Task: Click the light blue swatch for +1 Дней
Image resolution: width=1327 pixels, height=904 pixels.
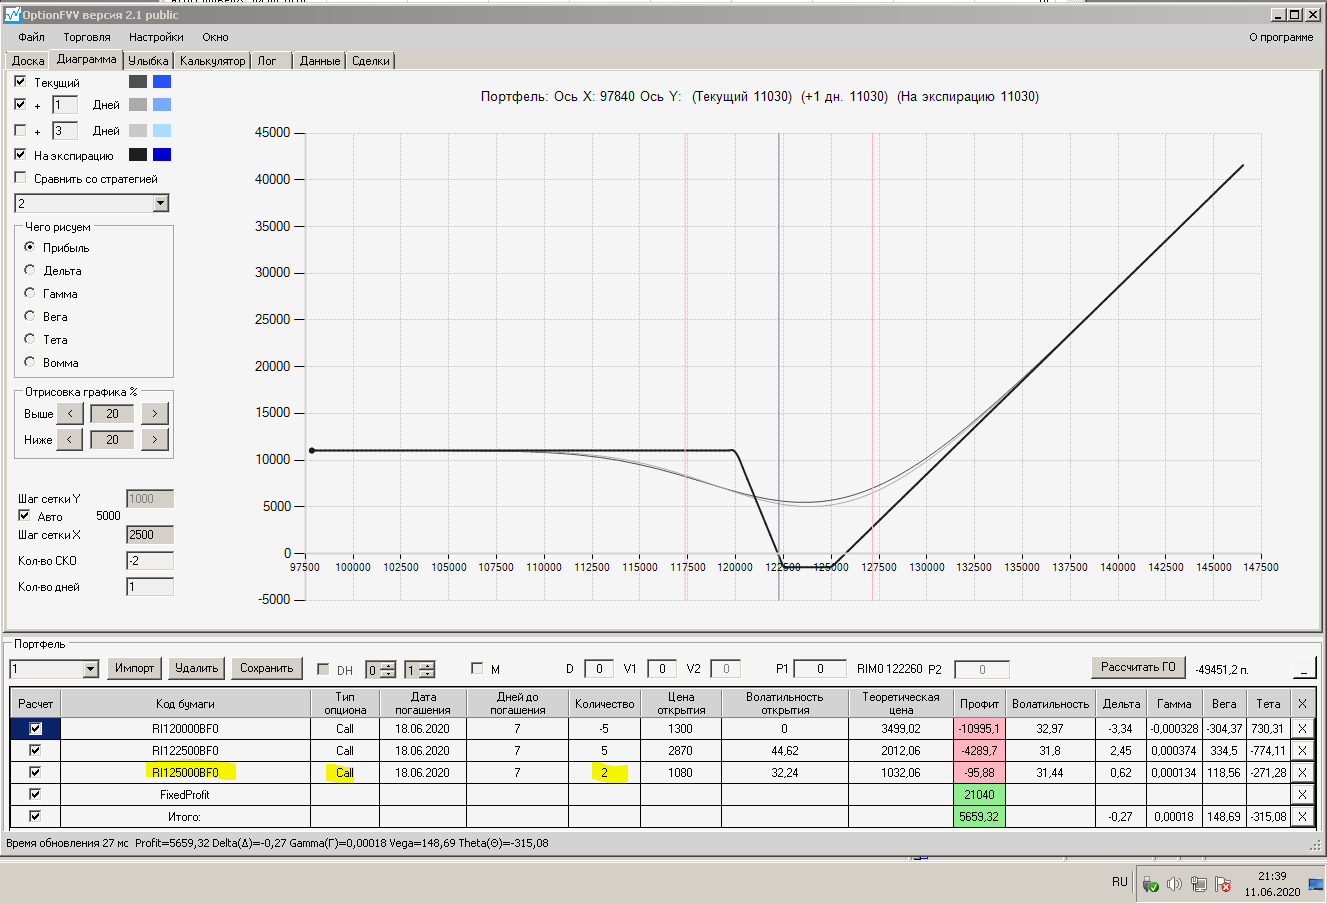Action: tap(162, 104)
